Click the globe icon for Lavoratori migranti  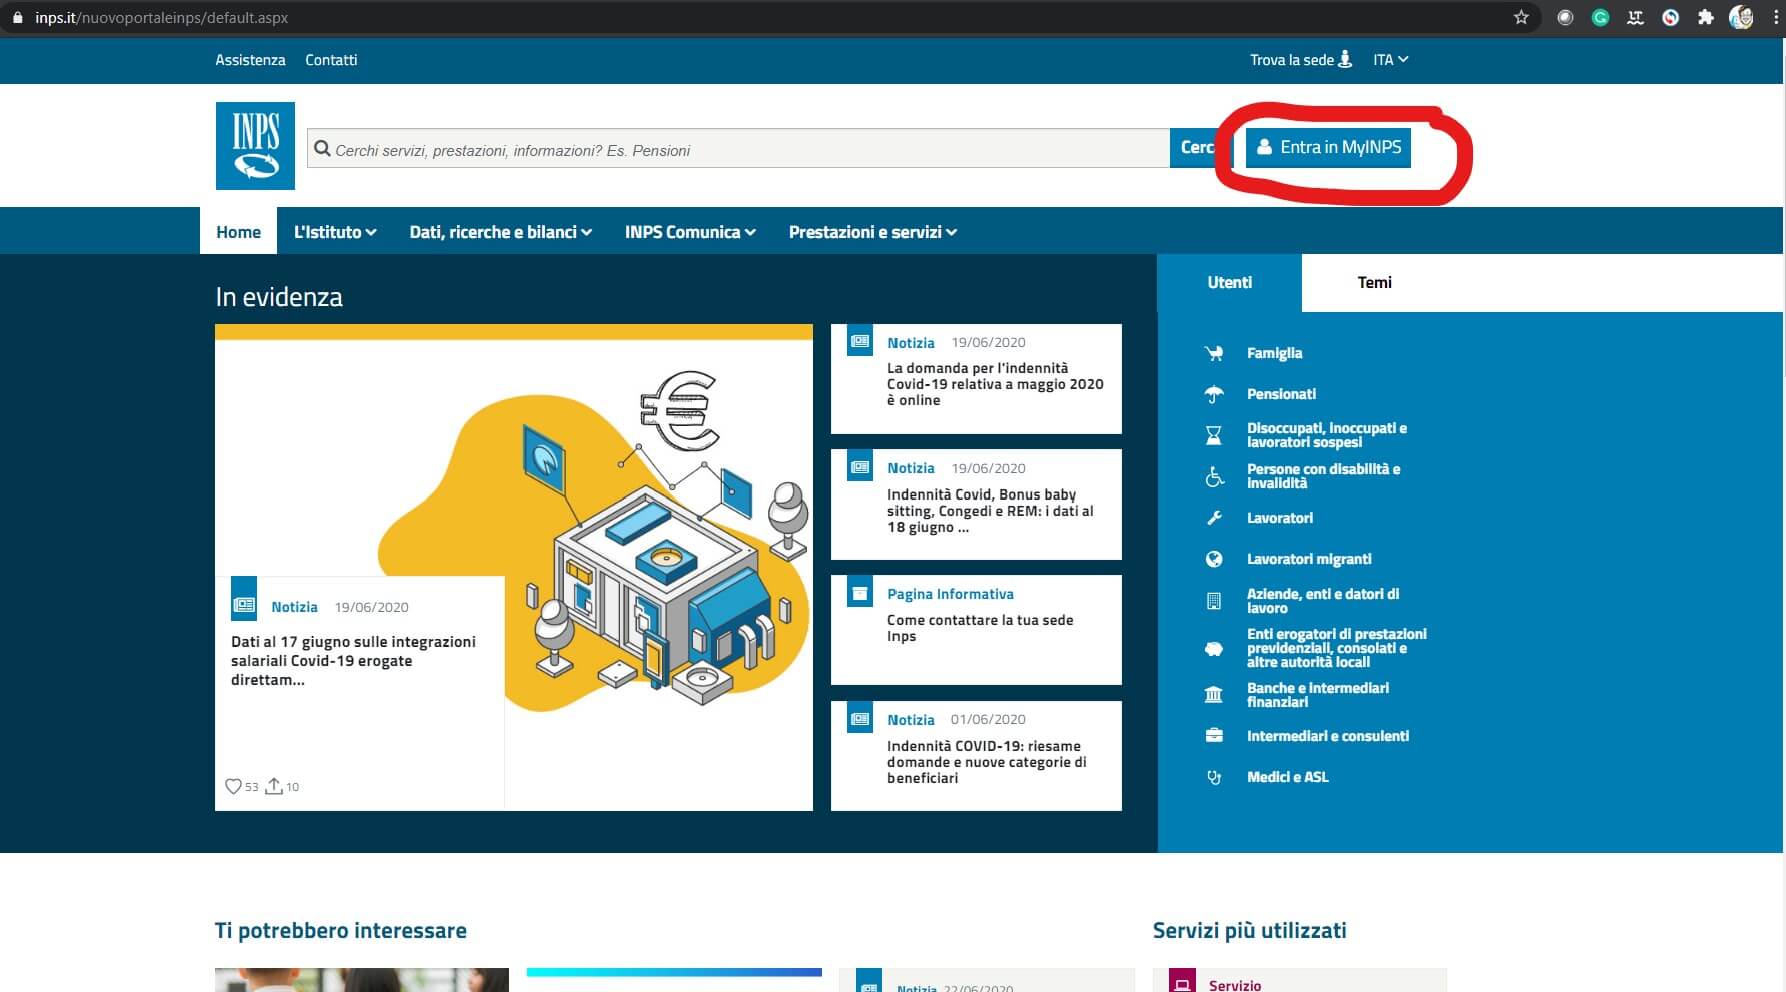[1214, 559]
